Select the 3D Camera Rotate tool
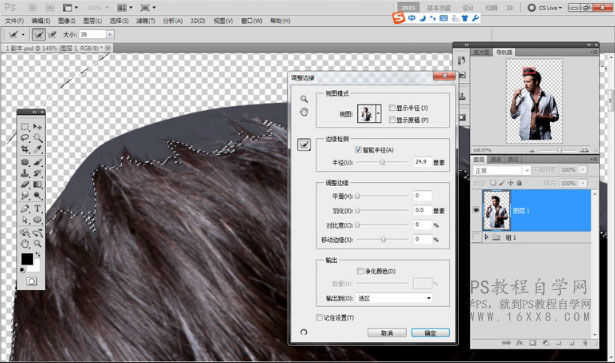This screenshot has height=363, width=615. pos(38,232)
